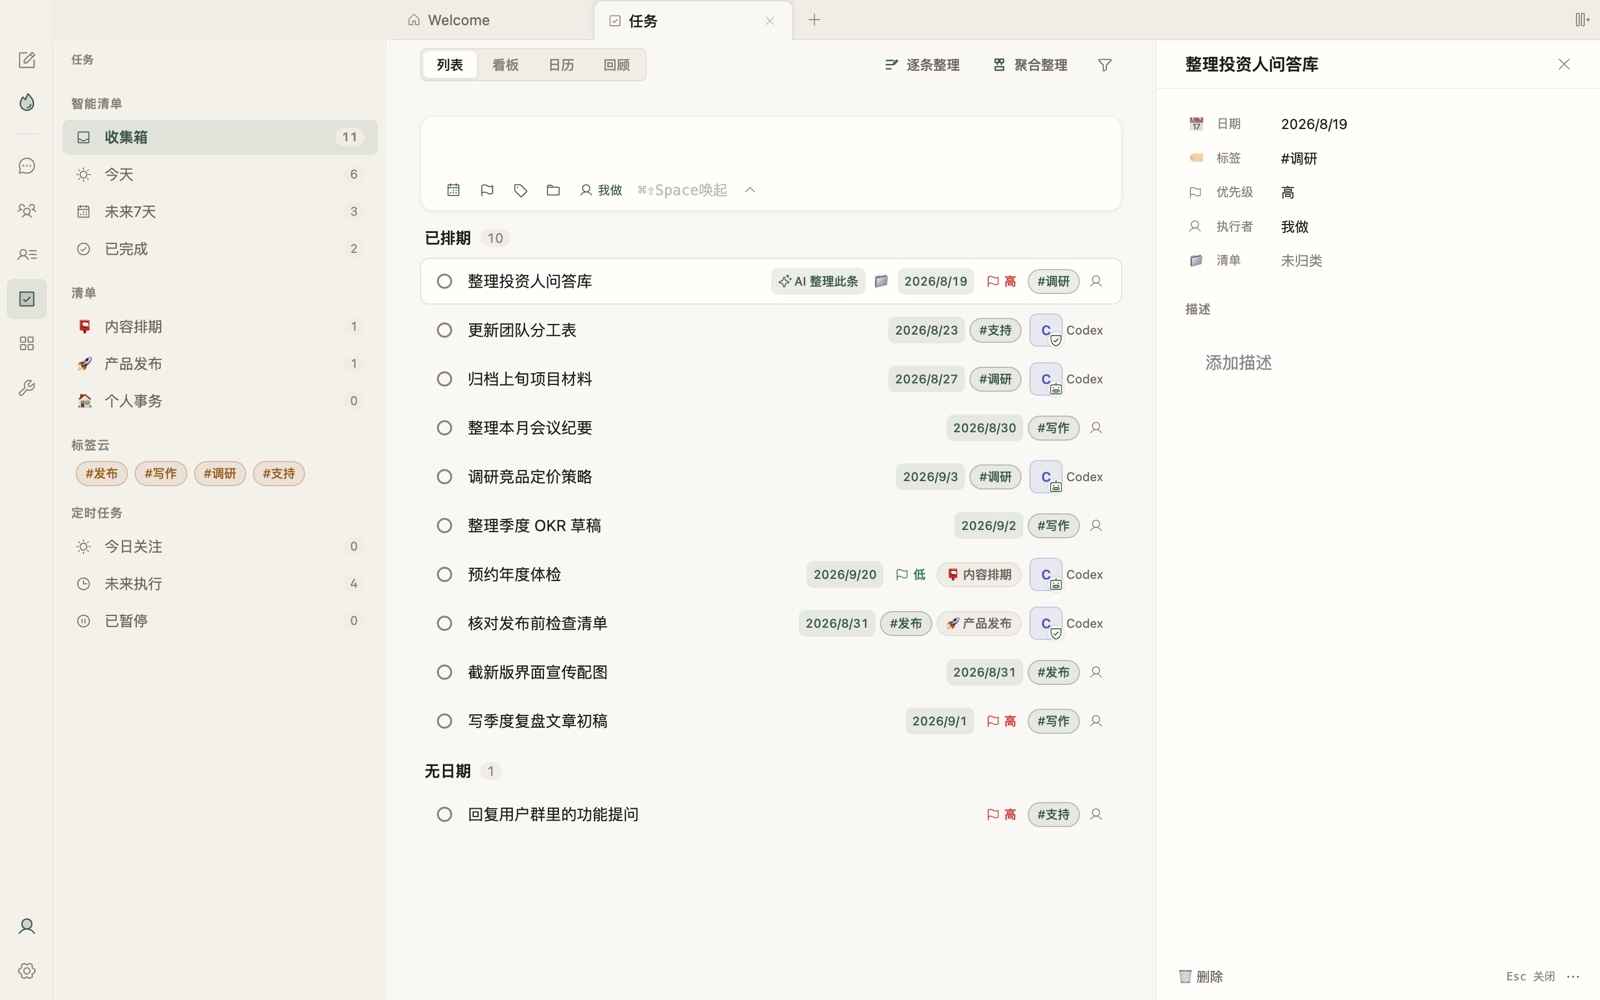The height and width of the screenshot is (1000, 1600).
Task: Close the 整理投资人问答库 detail panel
Action: coord(1564,64)
